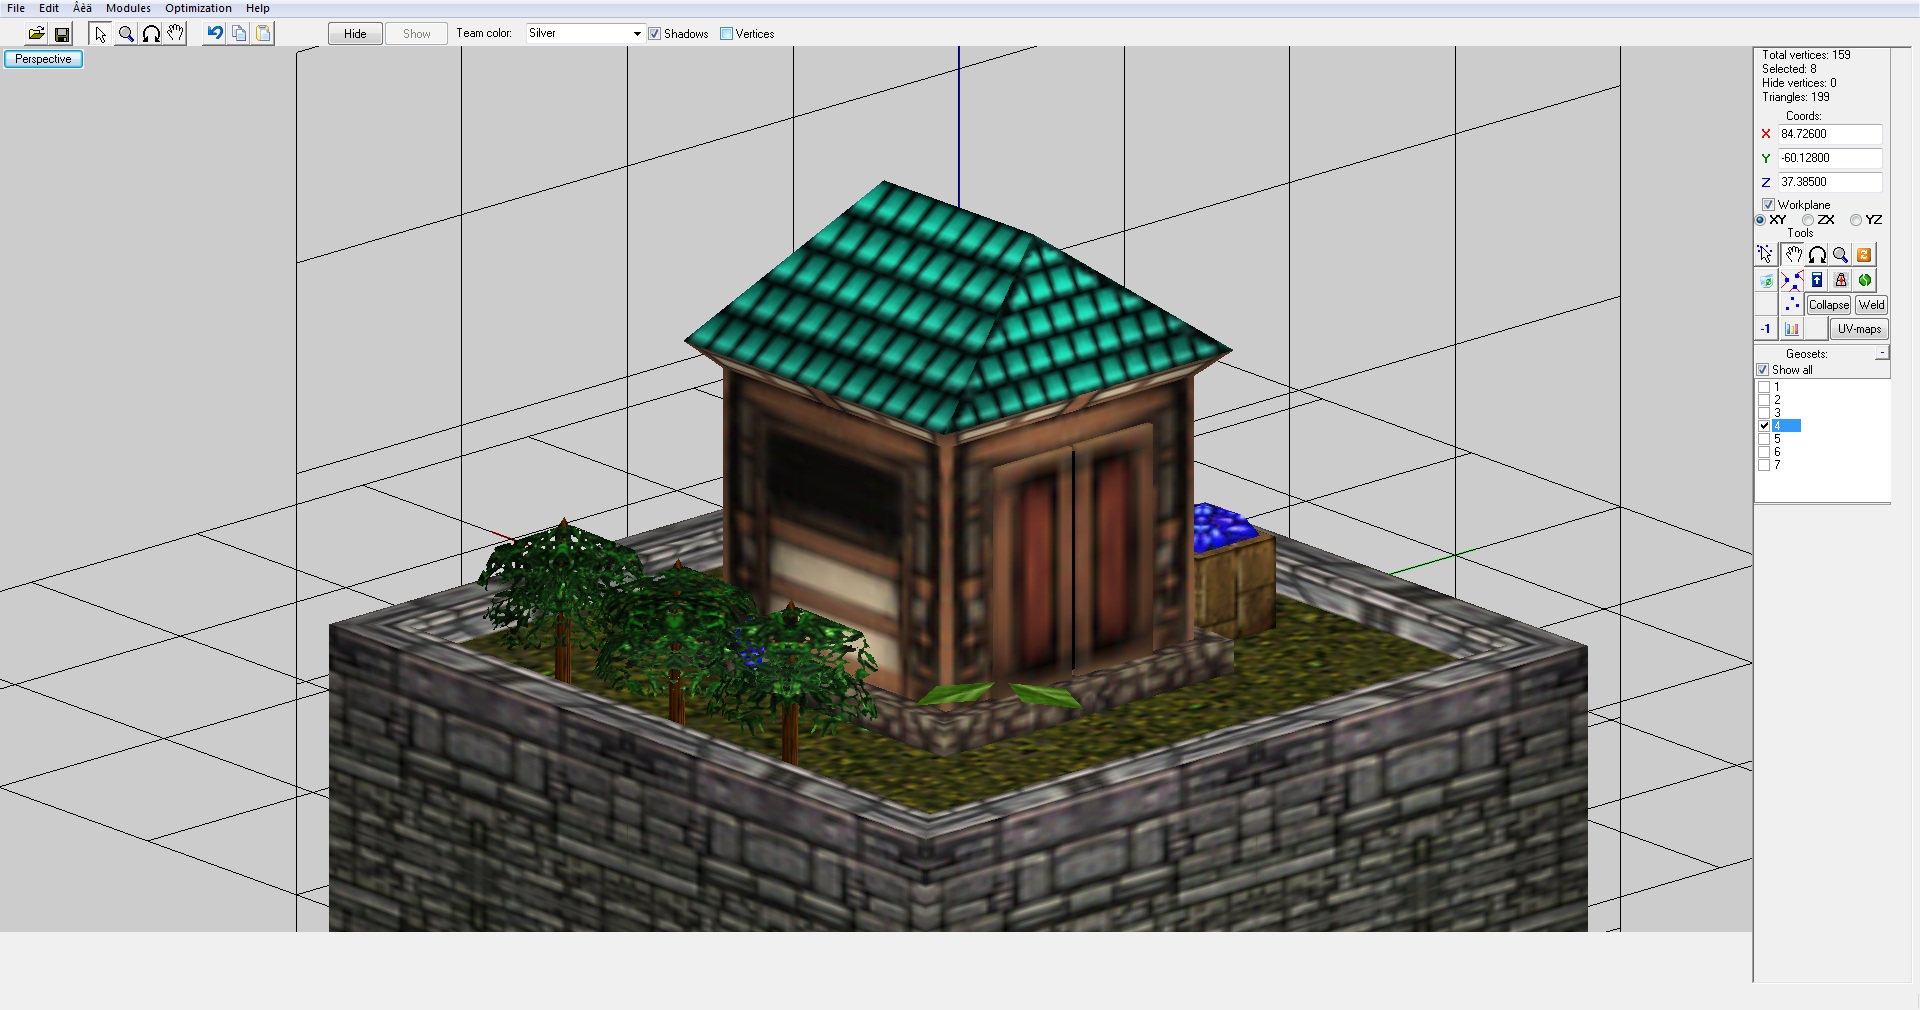Check geoset 7 checkbox

(1764, 465)
